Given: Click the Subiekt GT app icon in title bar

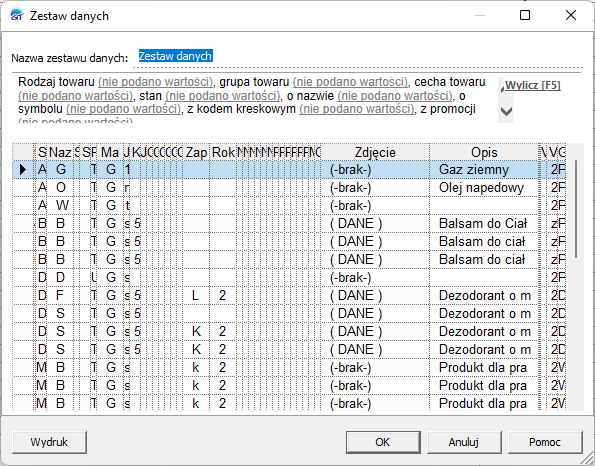Looking at the screenshot, I should click(16, 16).
